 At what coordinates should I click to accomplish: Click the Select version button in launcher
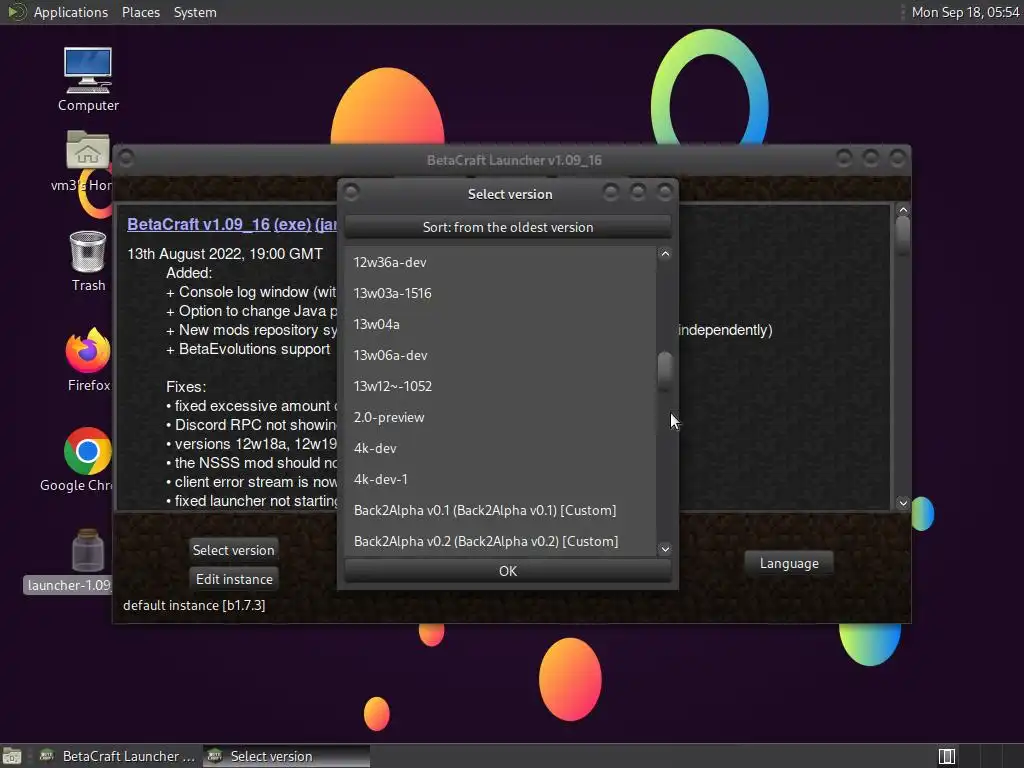pyautogui.click(x=233, y=550)
